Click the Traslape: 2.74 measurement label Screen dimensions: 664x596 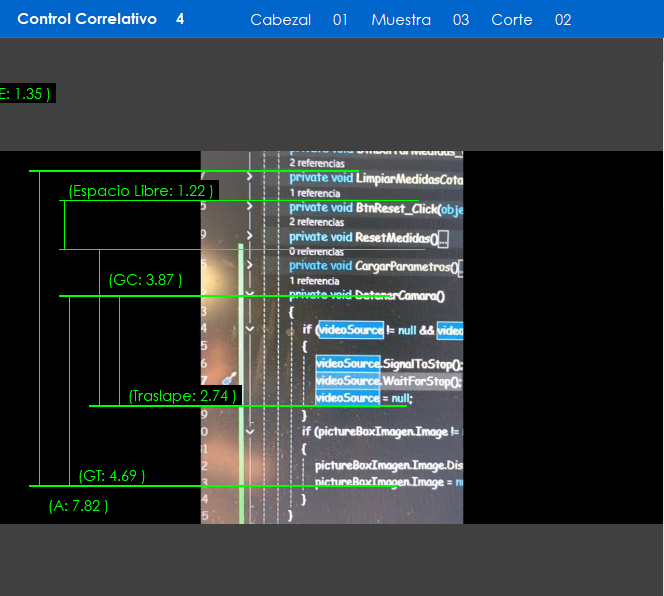(x=183, y=396)
